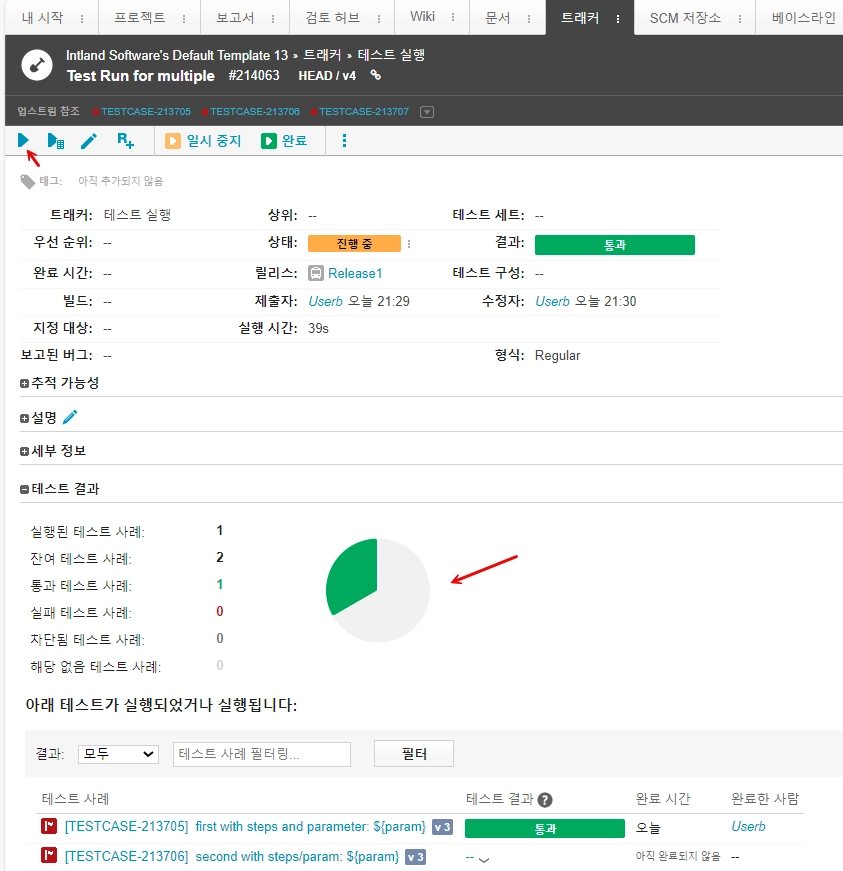The image size is (843, 871).
Task: Click the 테스트 실행 breadcrumb link
Action: coord(391,55)
